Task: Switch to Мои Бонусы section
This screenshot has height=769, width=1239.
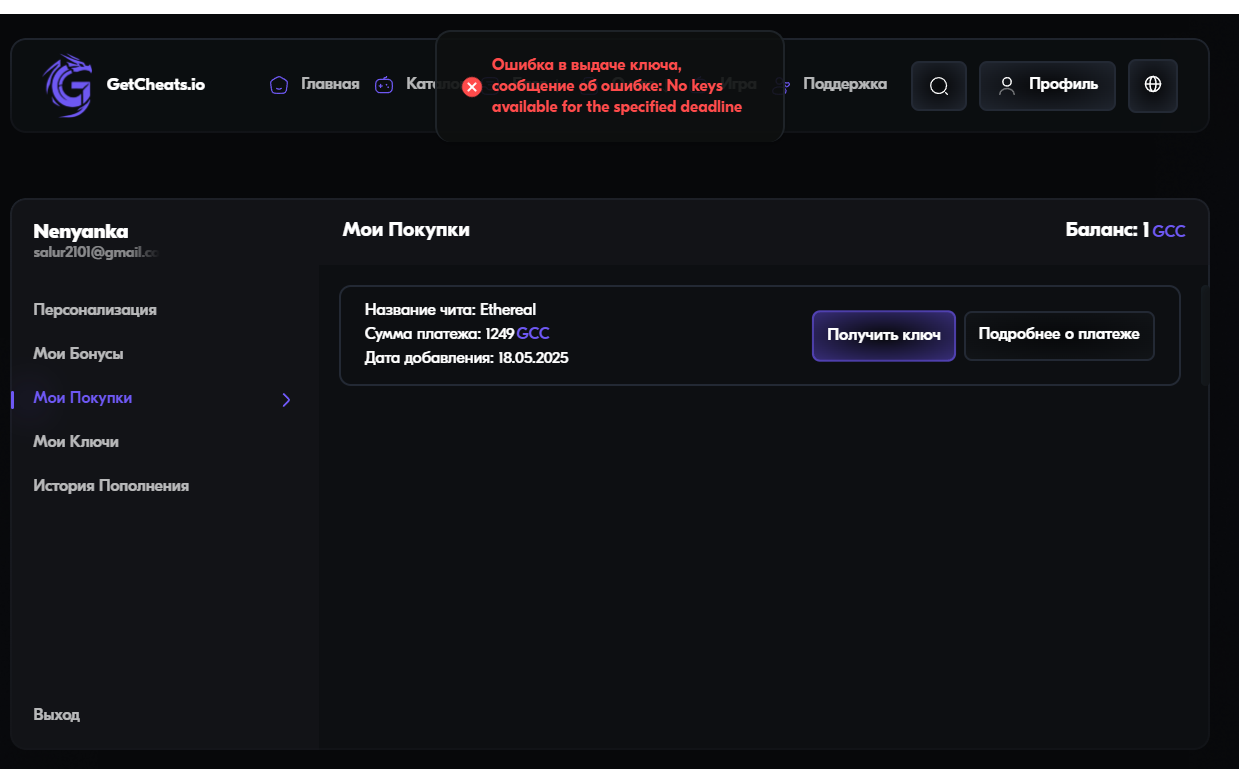Action: tap(78, 354)
